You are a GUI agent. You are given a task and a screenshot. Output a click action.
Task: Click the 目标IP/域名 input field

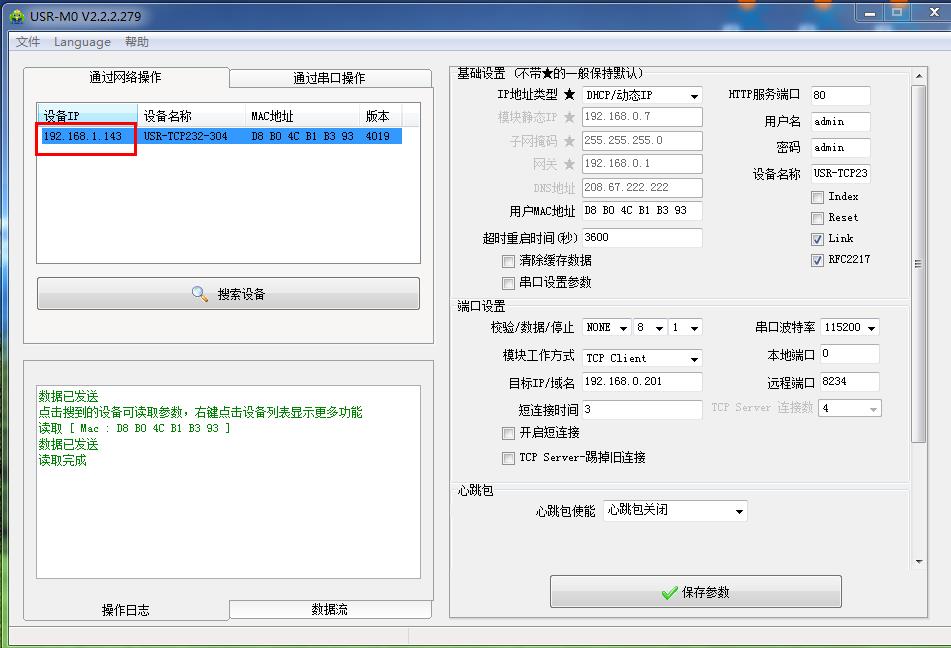pos(641,382)
